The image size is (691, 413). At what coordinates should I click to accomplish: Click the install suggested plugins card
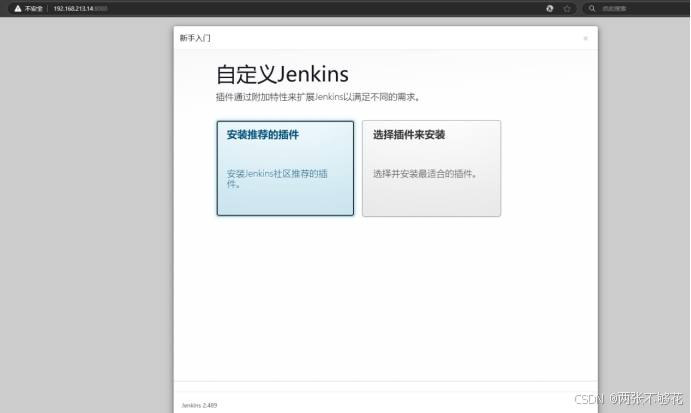[x=285, y=168]
